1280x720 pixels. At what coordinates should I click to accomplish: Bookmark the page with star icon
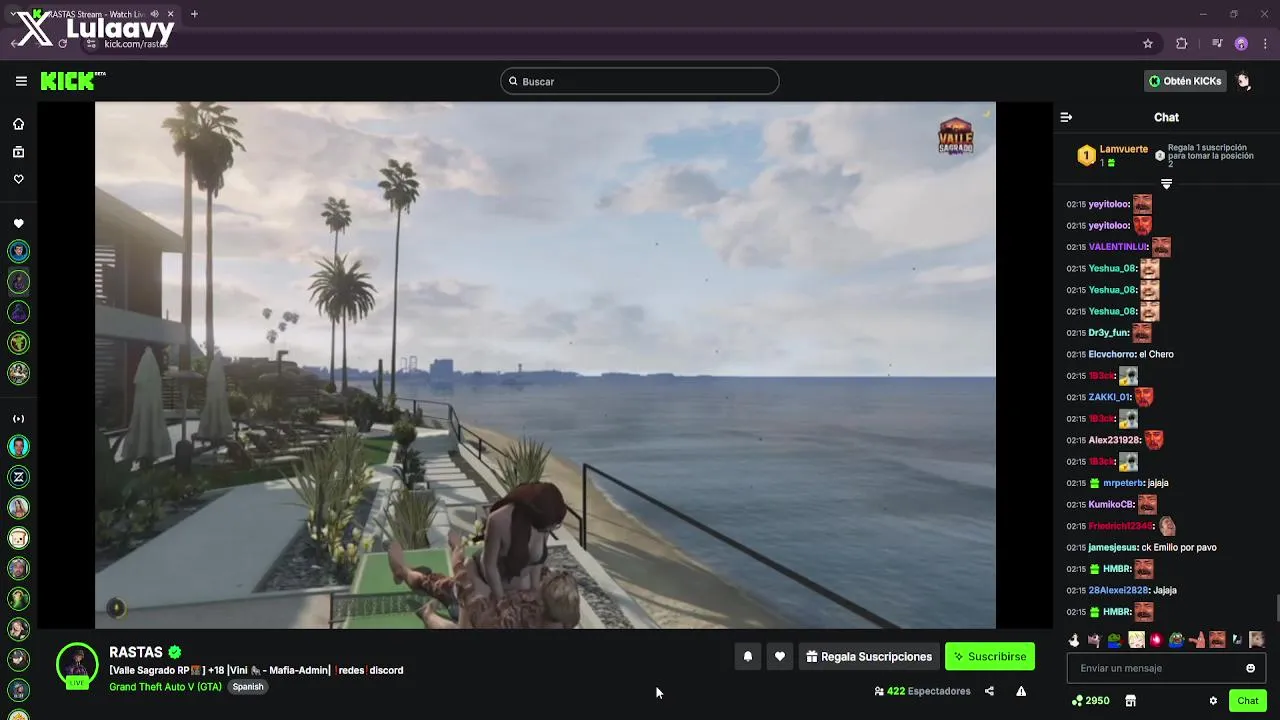point(1148,43)
